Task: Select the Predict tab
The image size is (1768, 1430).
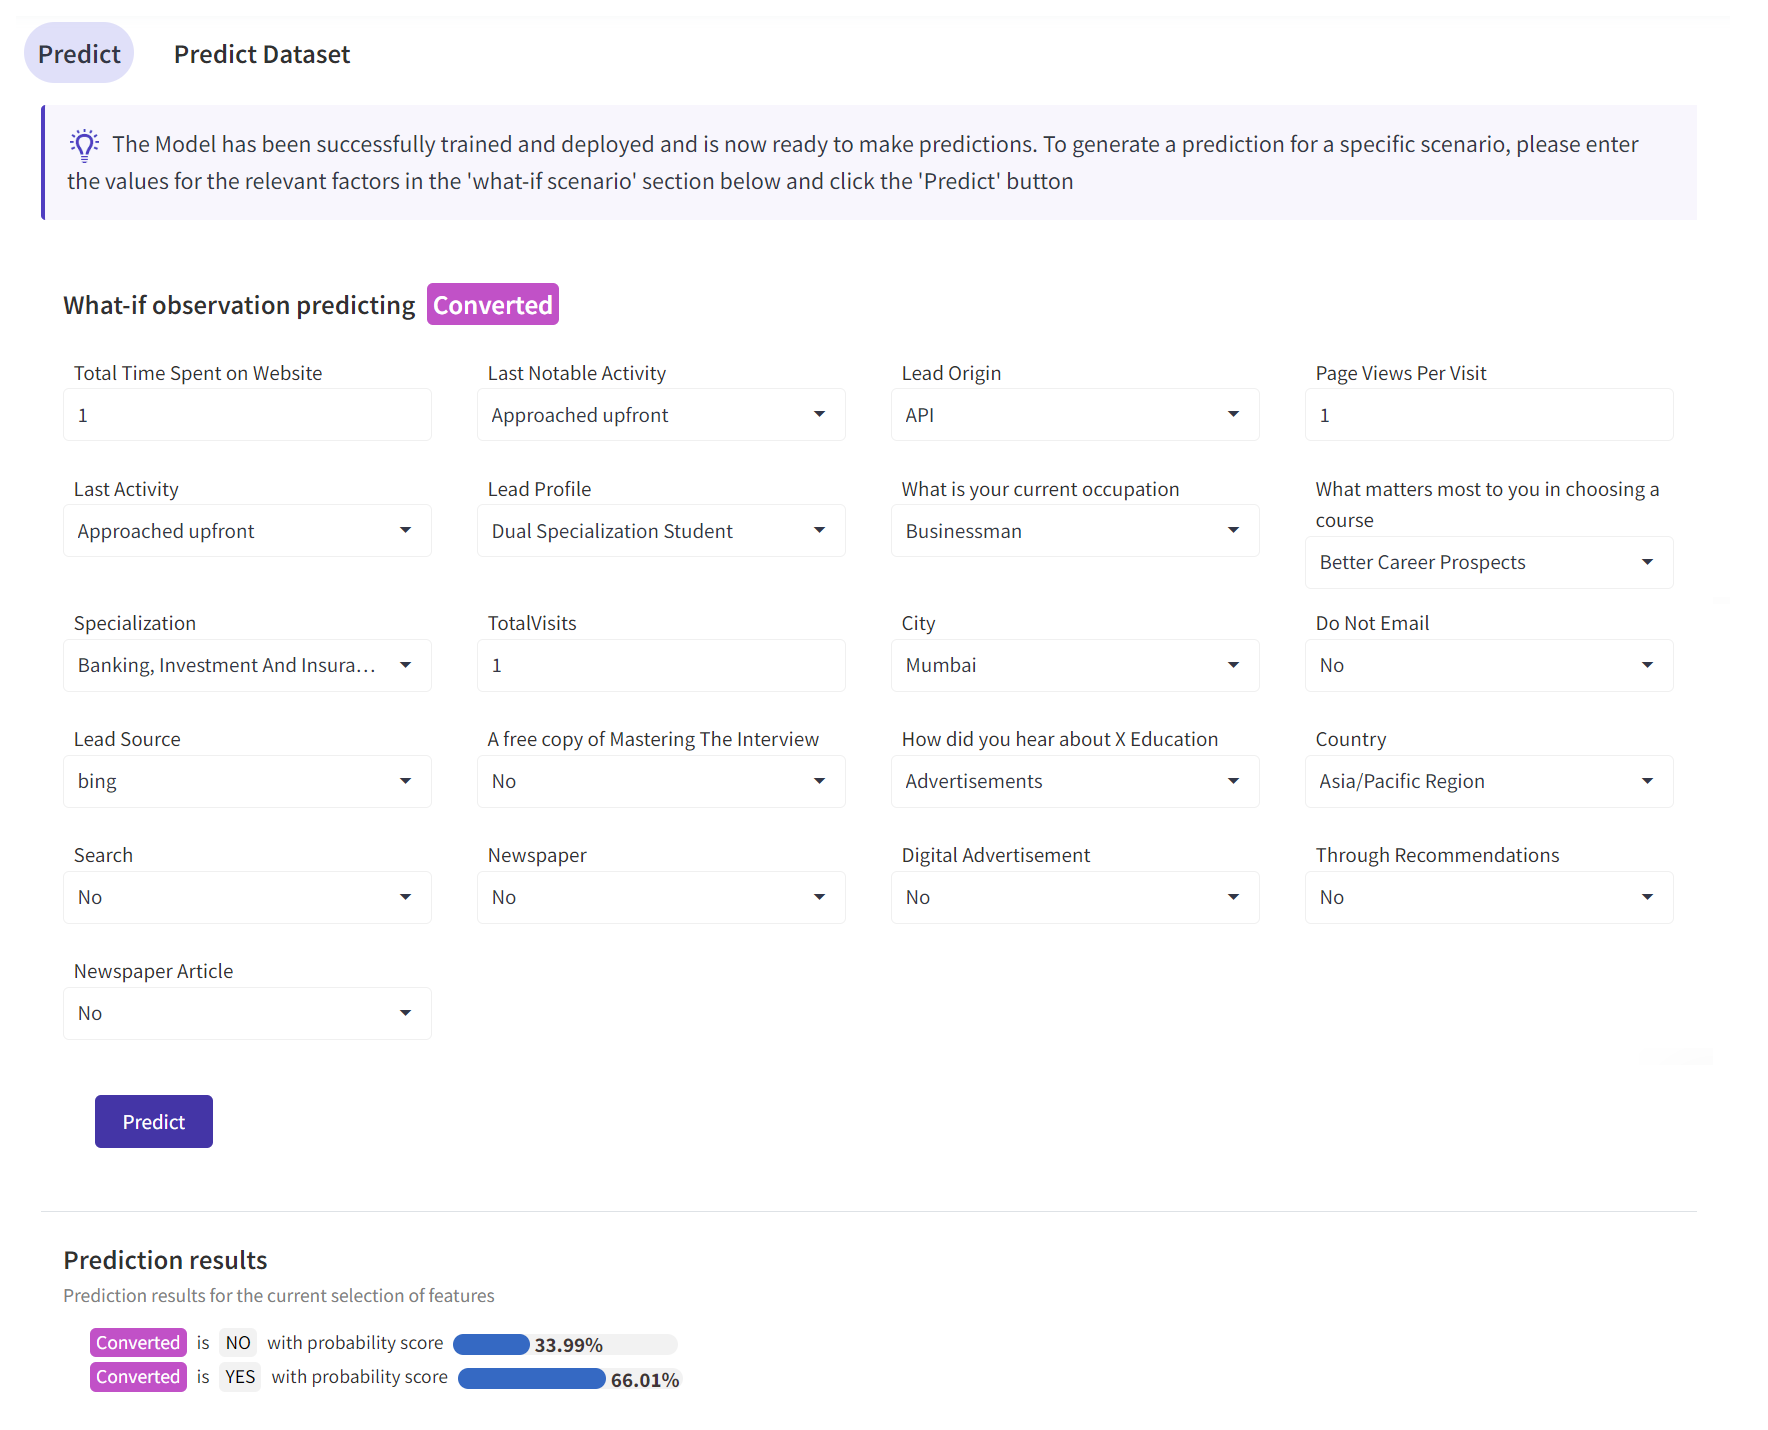Action: [79, 54]
